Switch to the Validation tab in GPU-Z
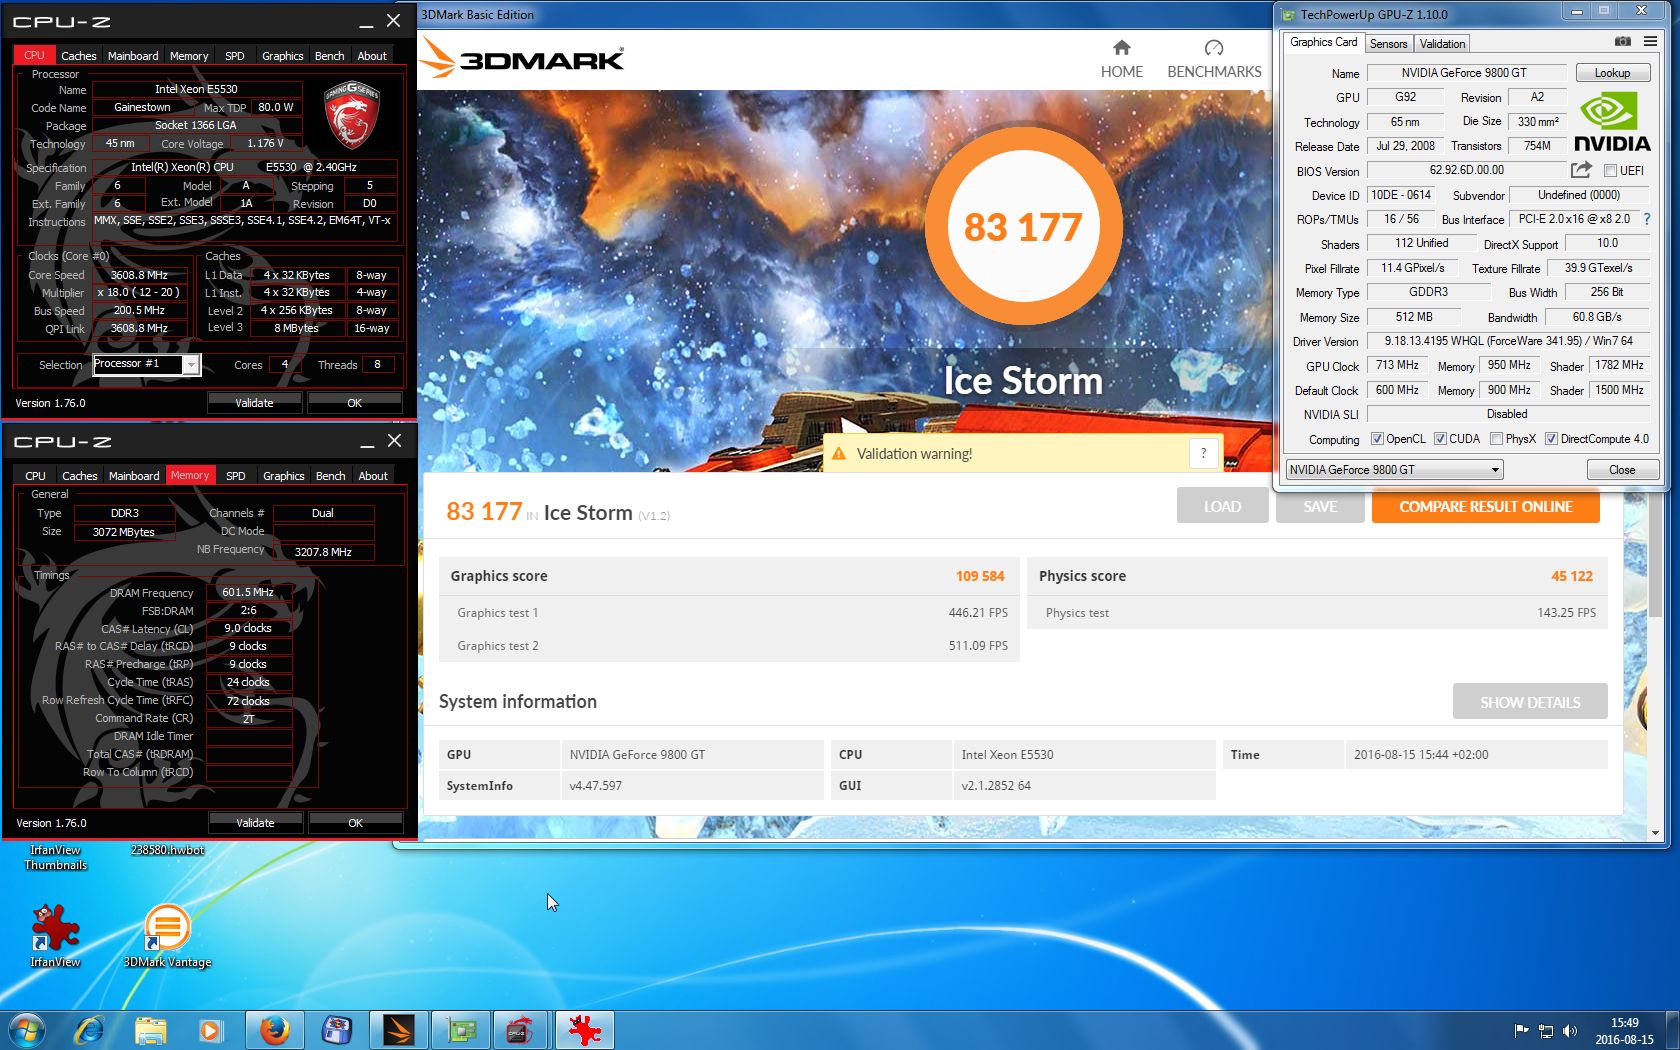Screen dimensions: 1680x1050 [x=1442, y=44]
